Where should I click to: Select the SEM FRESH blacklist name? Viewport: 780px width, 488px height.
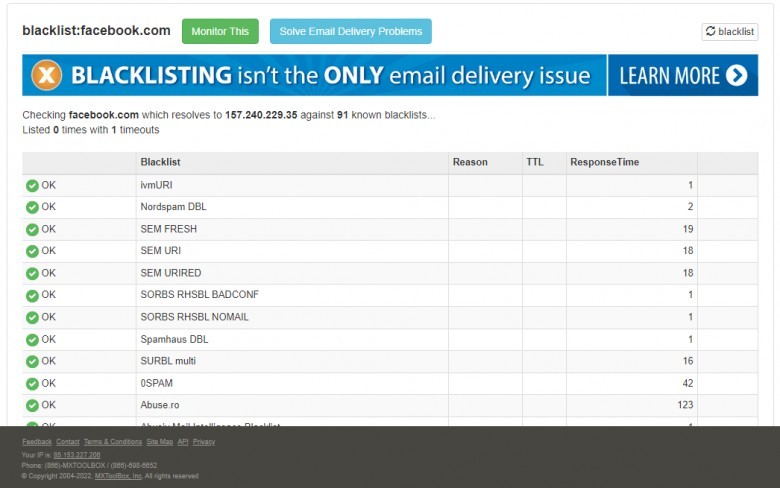[x=169, y=229]
